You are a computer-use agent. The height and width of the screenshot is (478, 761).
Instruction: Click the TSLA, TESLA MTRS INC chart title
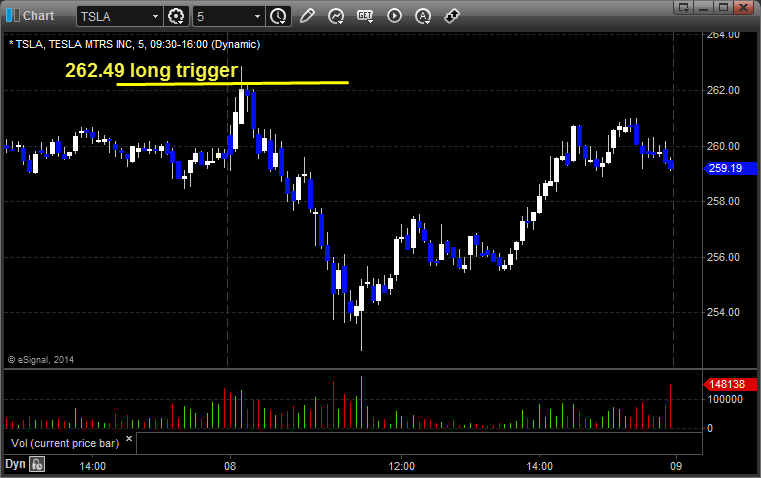[134, 44]
